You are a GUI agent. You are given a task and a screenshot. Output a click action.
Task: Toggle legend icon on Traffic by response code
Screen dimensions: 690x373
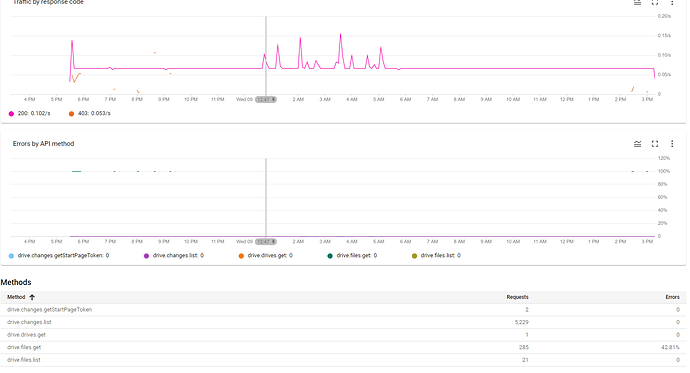(637, 2)
